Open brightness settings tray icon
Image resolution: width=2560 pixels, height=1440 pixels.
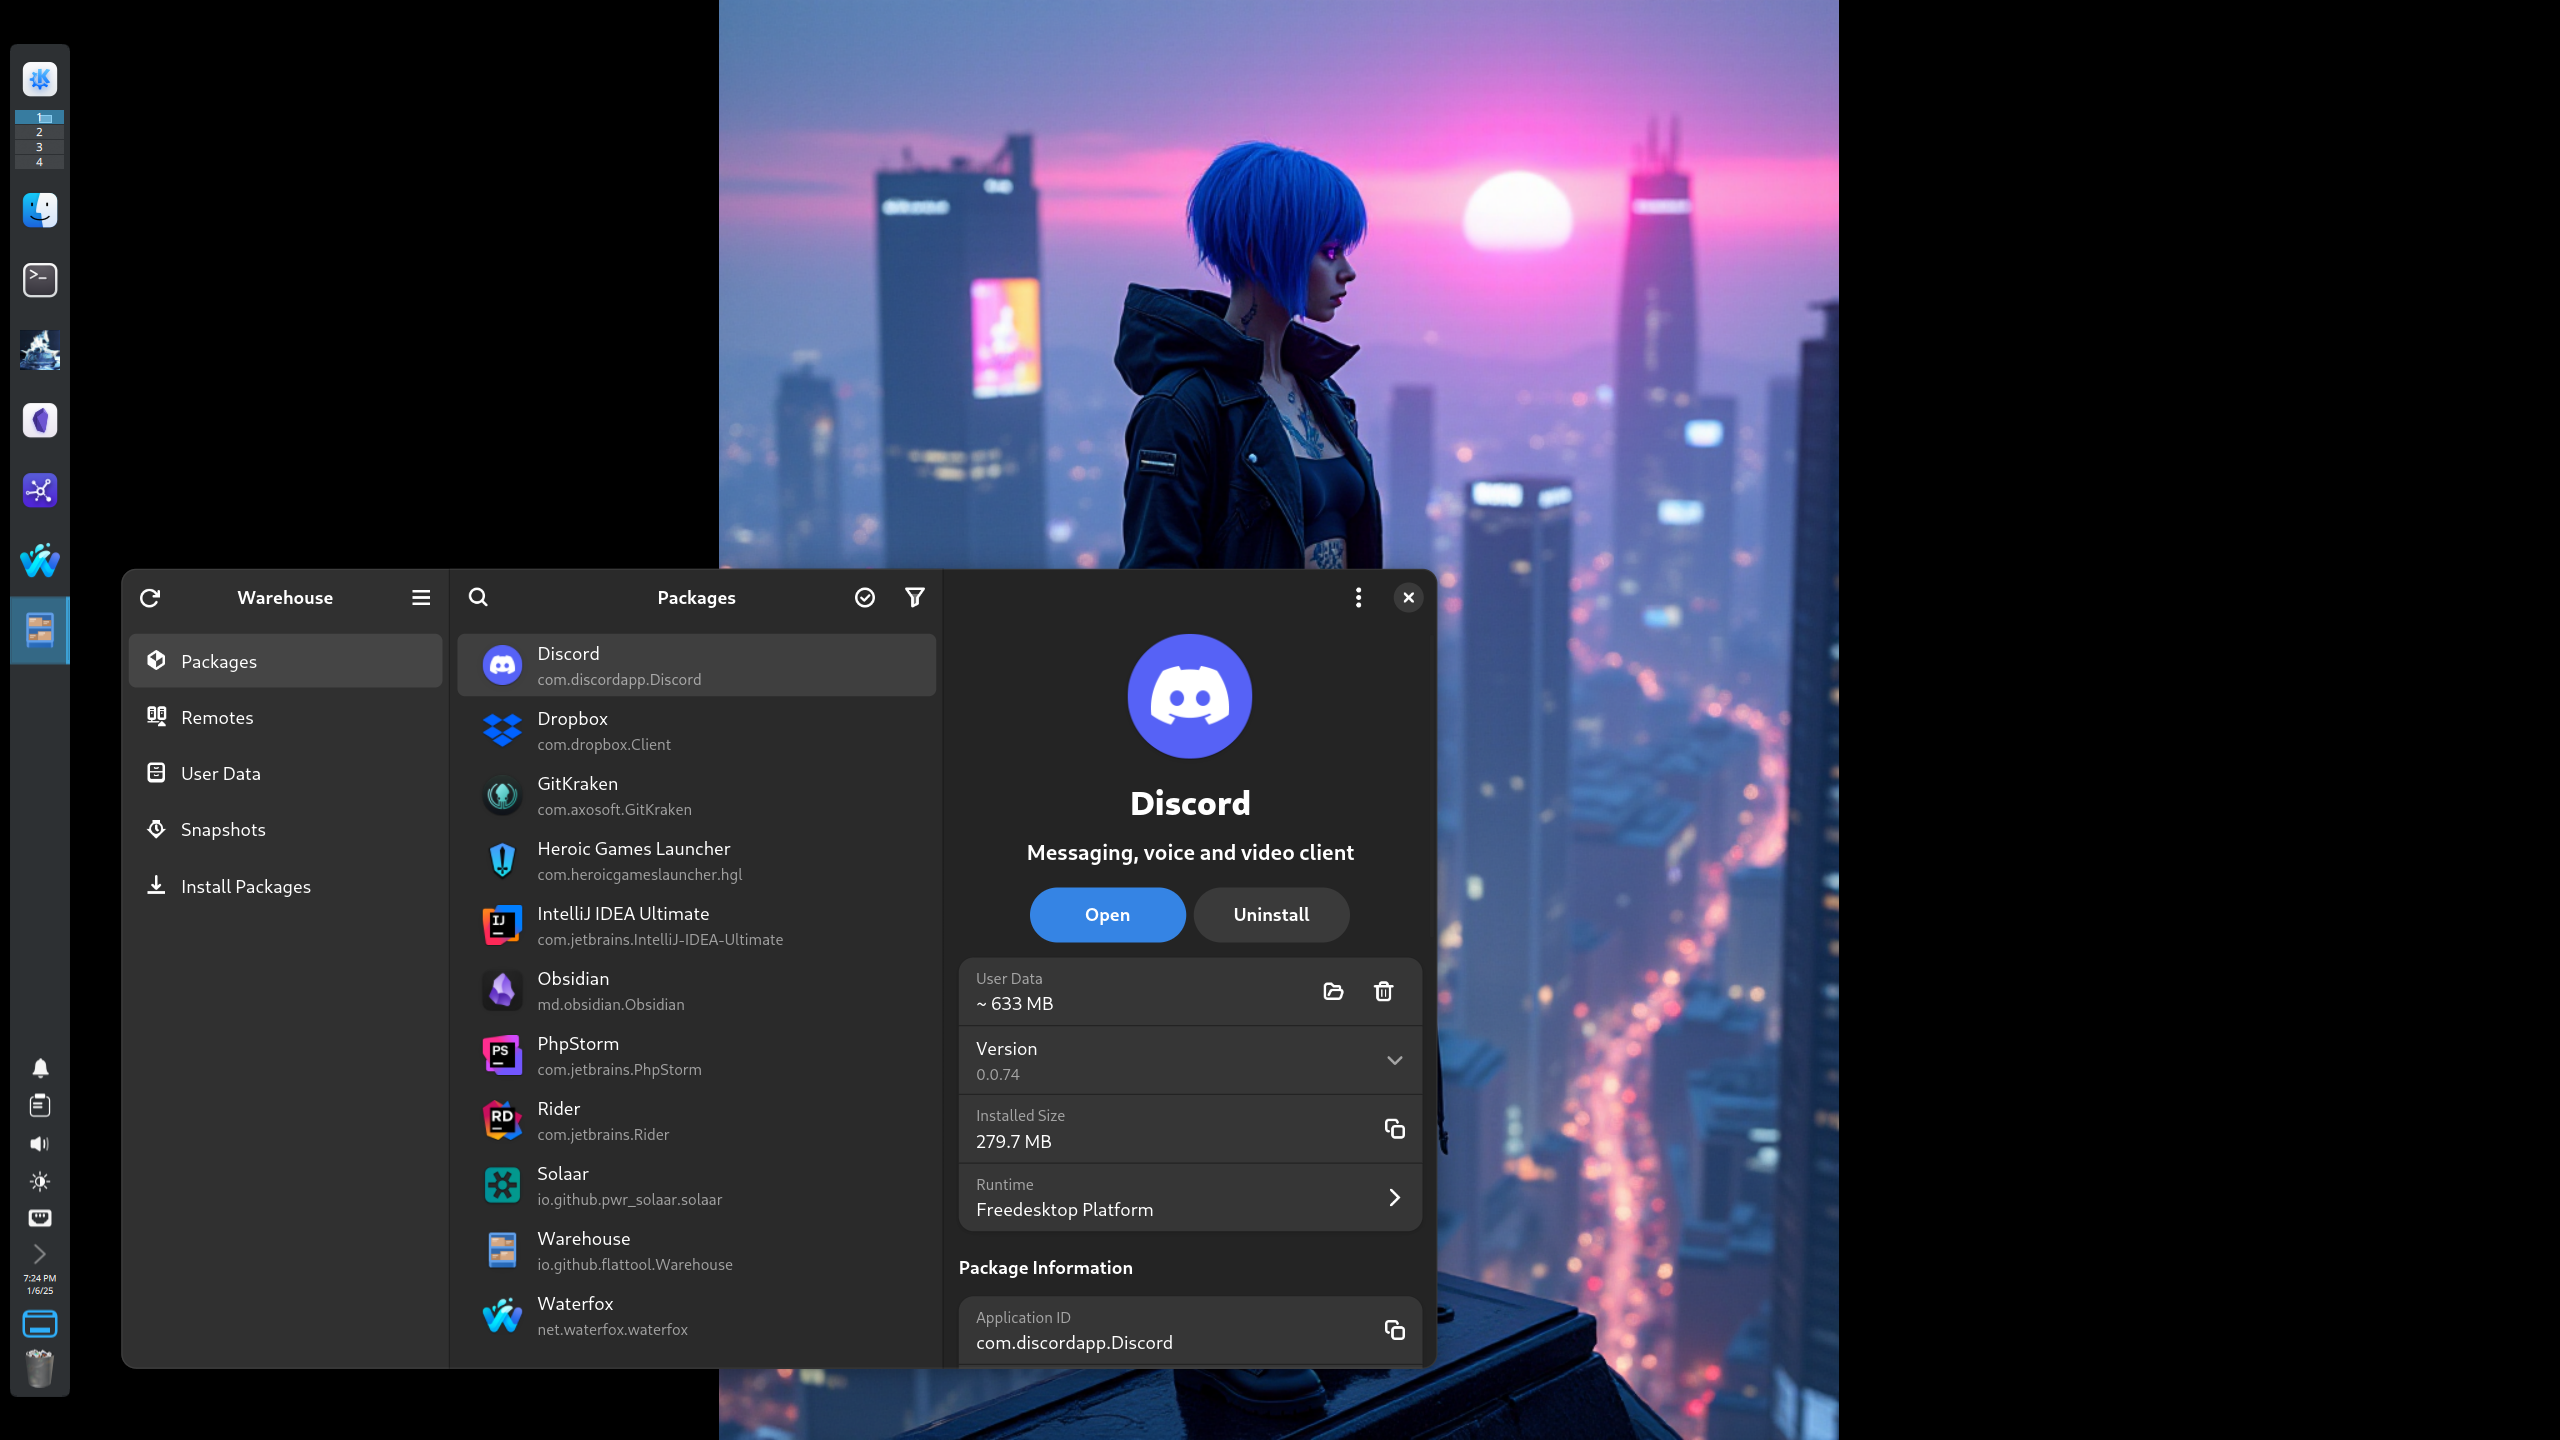pos(40,1181)
